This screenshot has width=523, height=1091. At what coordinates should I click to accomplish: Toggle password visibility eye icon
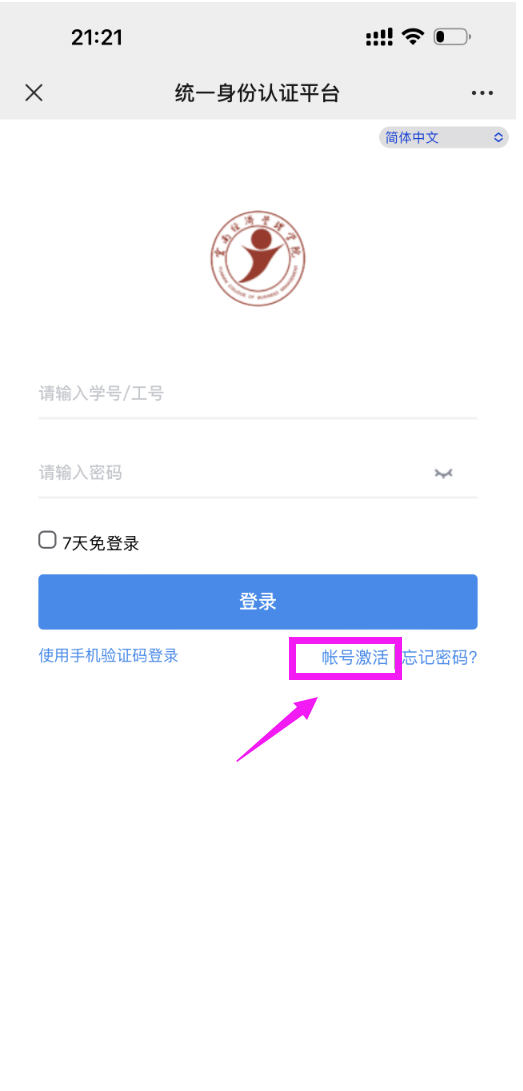tap(444, 473)
